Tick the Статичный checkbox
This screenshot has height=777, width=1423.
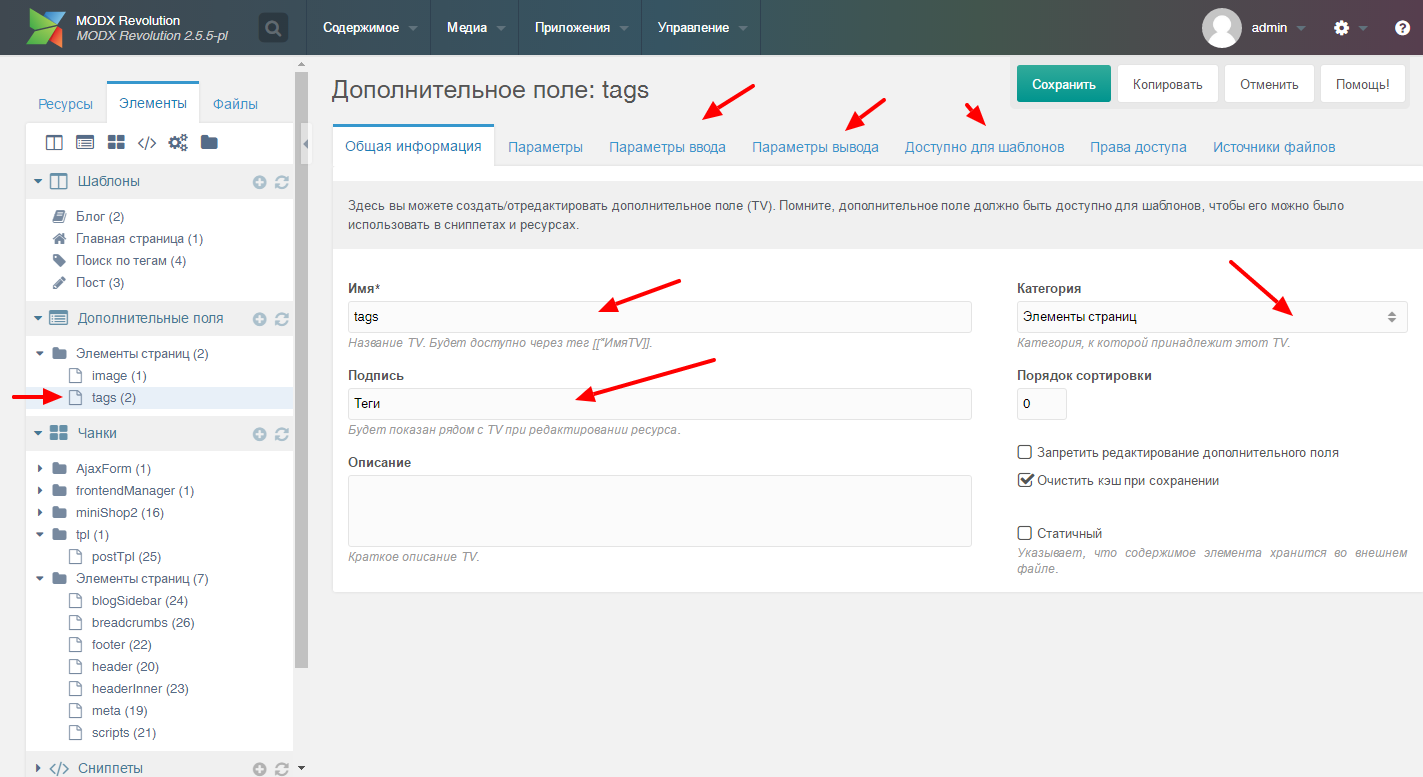(1024, 533)
